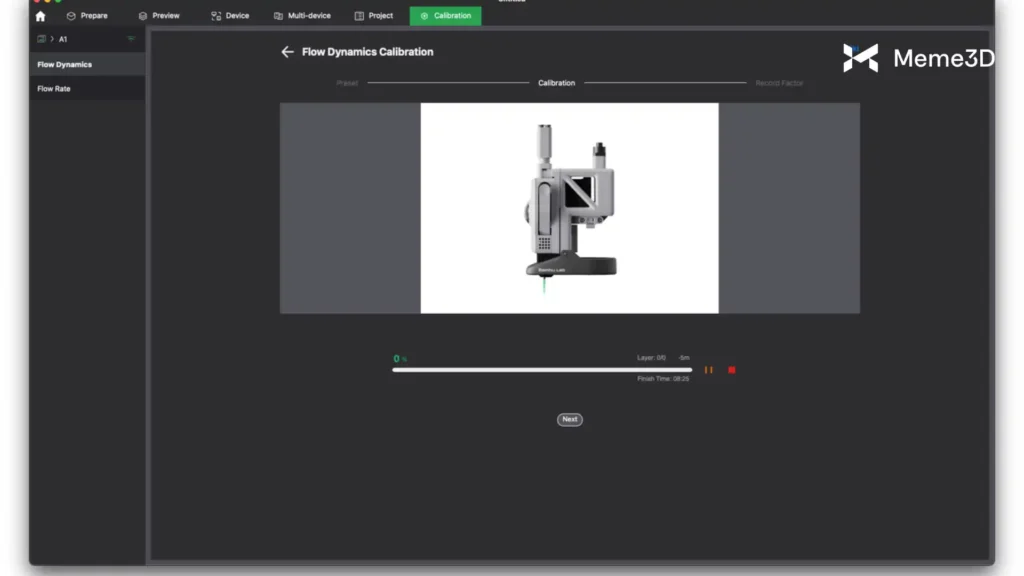The height and width of the screenshot is (576, 1024).
Task: Select Flow Dynamics in the sidebar
Action: [65, 65]
